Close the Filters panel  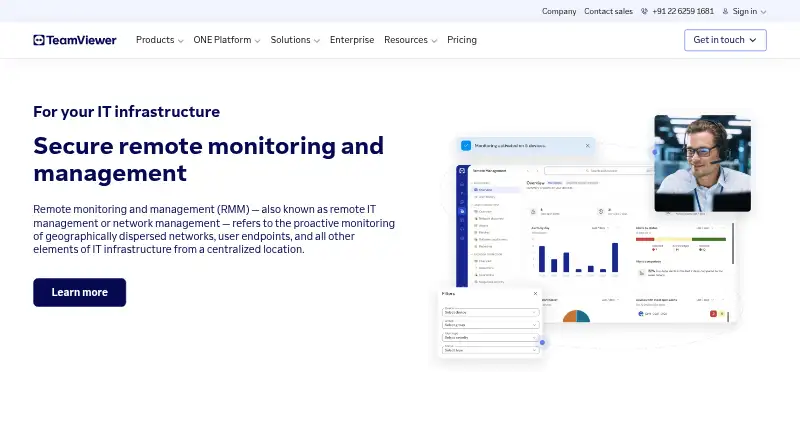click(x=535, y=294)
